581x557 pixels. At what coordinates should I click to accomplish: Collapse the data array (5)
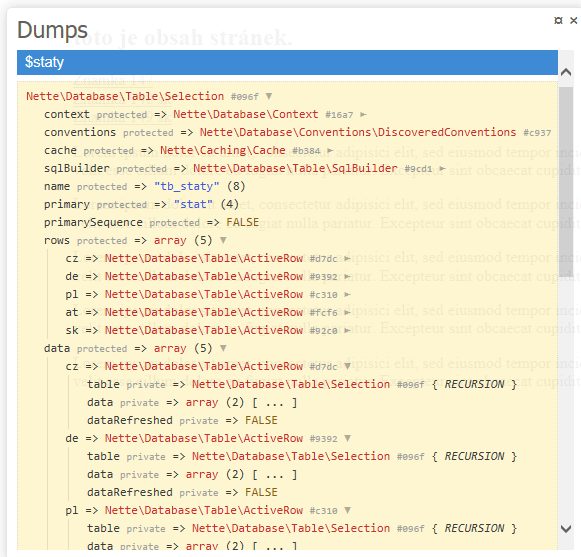(x=223, y=348)
